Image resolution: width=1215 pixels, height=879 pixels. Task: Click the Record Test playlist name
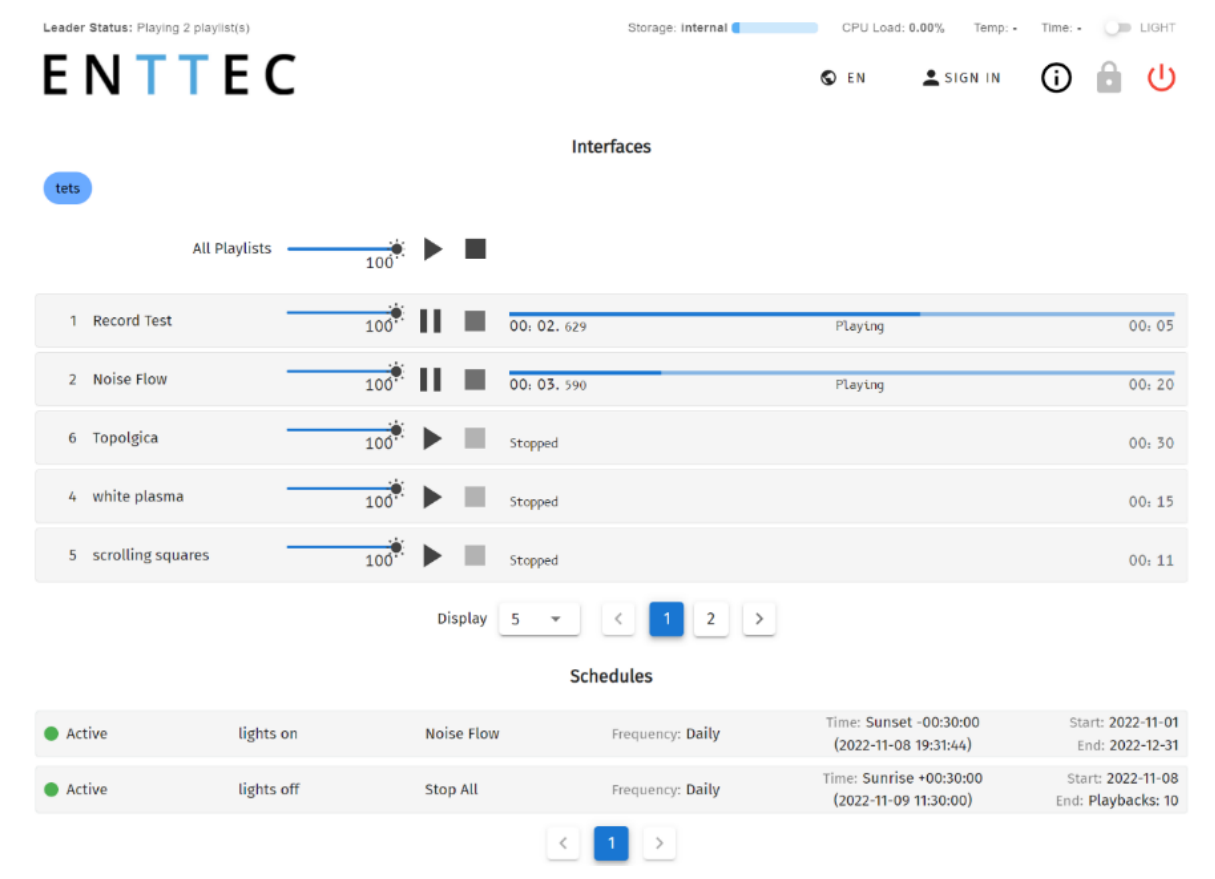132,321
